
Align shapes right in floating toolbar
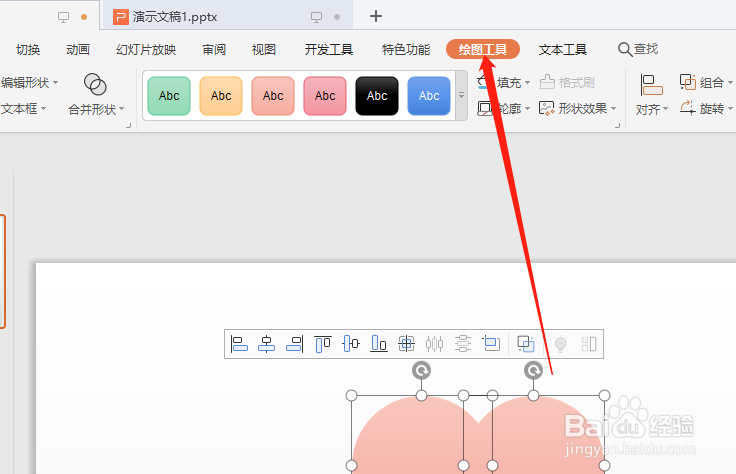pyautogui.click(x=295, y=344)
